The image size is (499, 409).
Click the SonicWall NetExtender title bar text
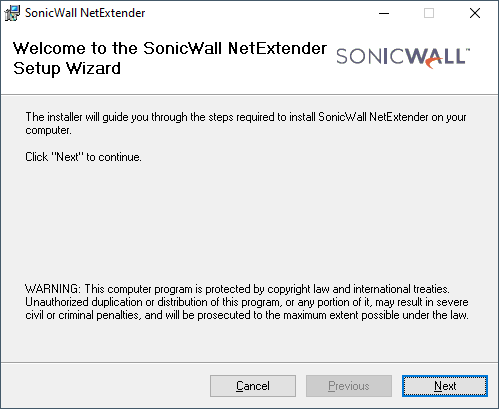coord(85,13)
